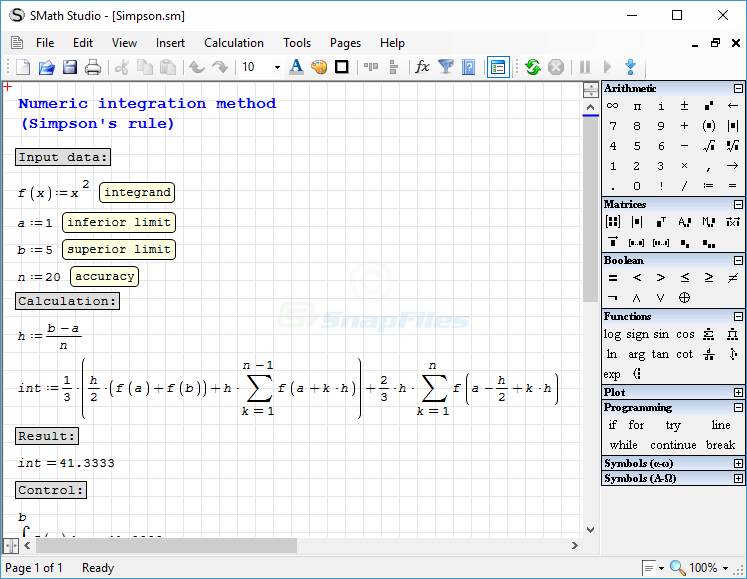Toggle the region border square icon
Screen dimensions: 747x579
(x=342, y=67)
